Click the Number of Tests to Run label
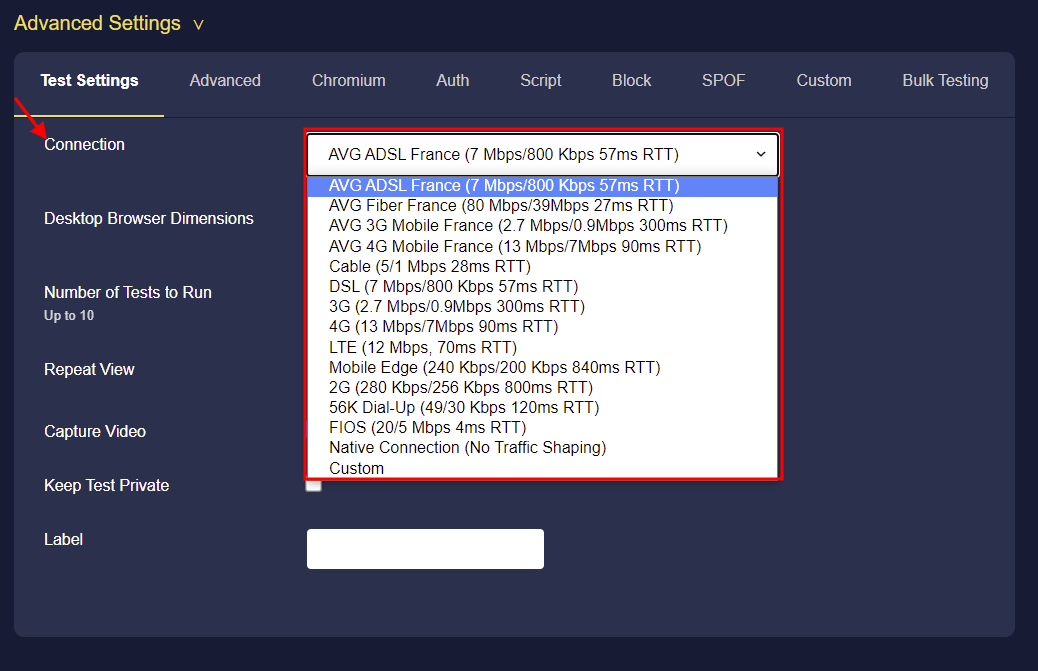1038x671 pixels. coord(128,292)
